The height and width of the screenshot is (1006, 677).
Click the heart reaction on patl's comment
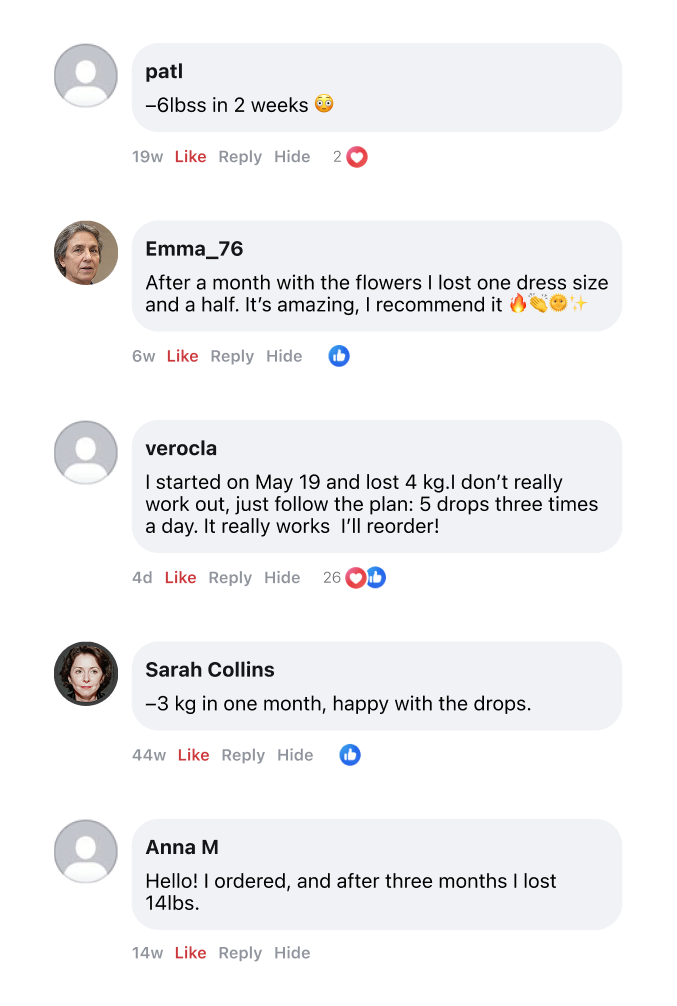357,157
